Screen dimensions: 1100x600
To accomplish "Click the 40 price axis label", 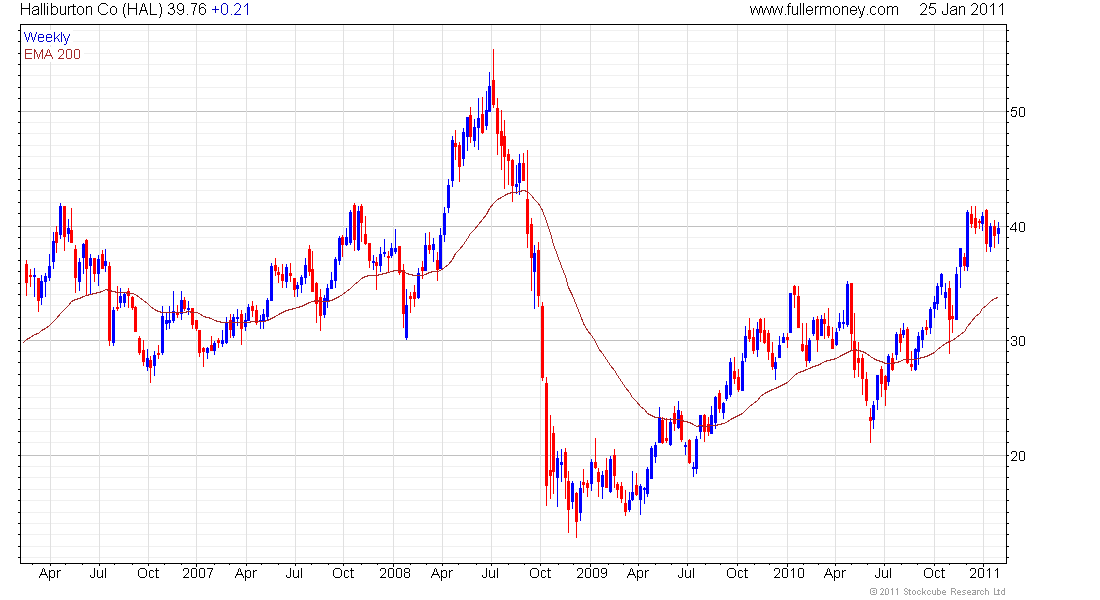I will (1017, 227).
